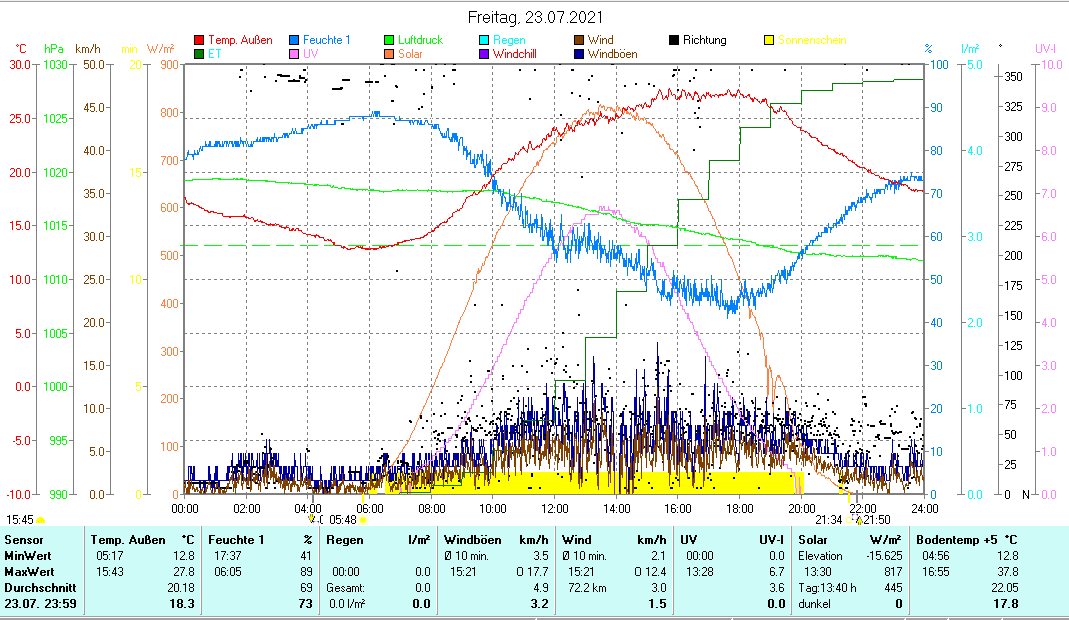
Task: Click the 12:00 time axis label
Action: point(555,508)
